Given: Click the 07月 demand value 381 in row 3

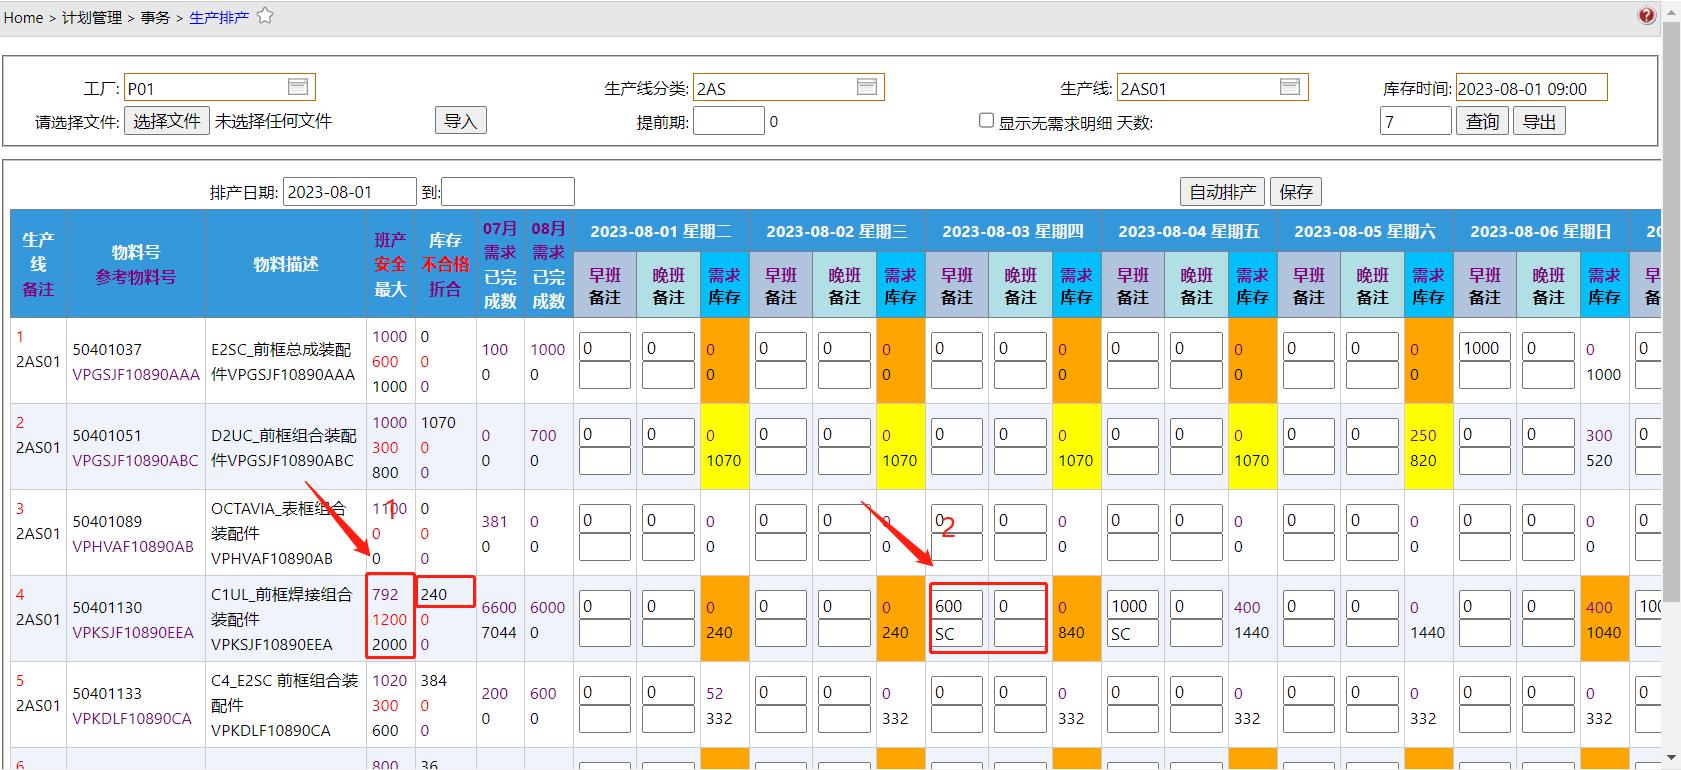Looking at the screenshot, I should coord(494,521).
